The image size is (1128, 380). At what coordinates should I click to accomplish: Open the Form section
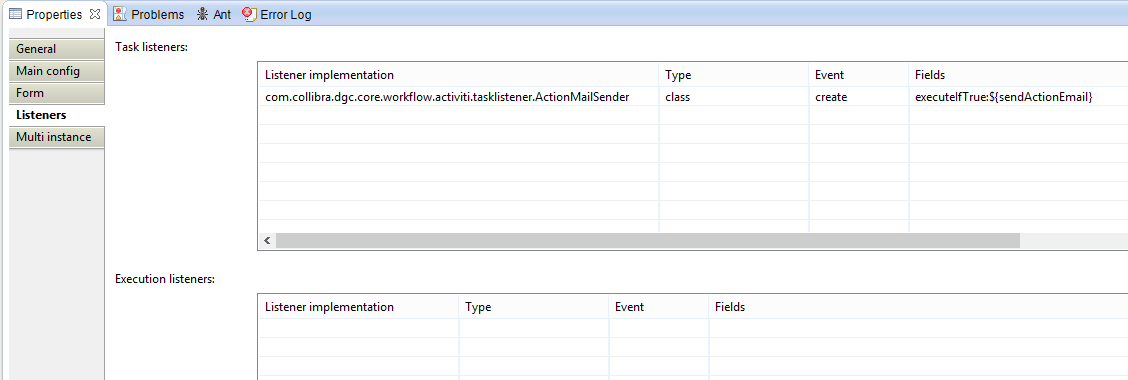[56, 93]
